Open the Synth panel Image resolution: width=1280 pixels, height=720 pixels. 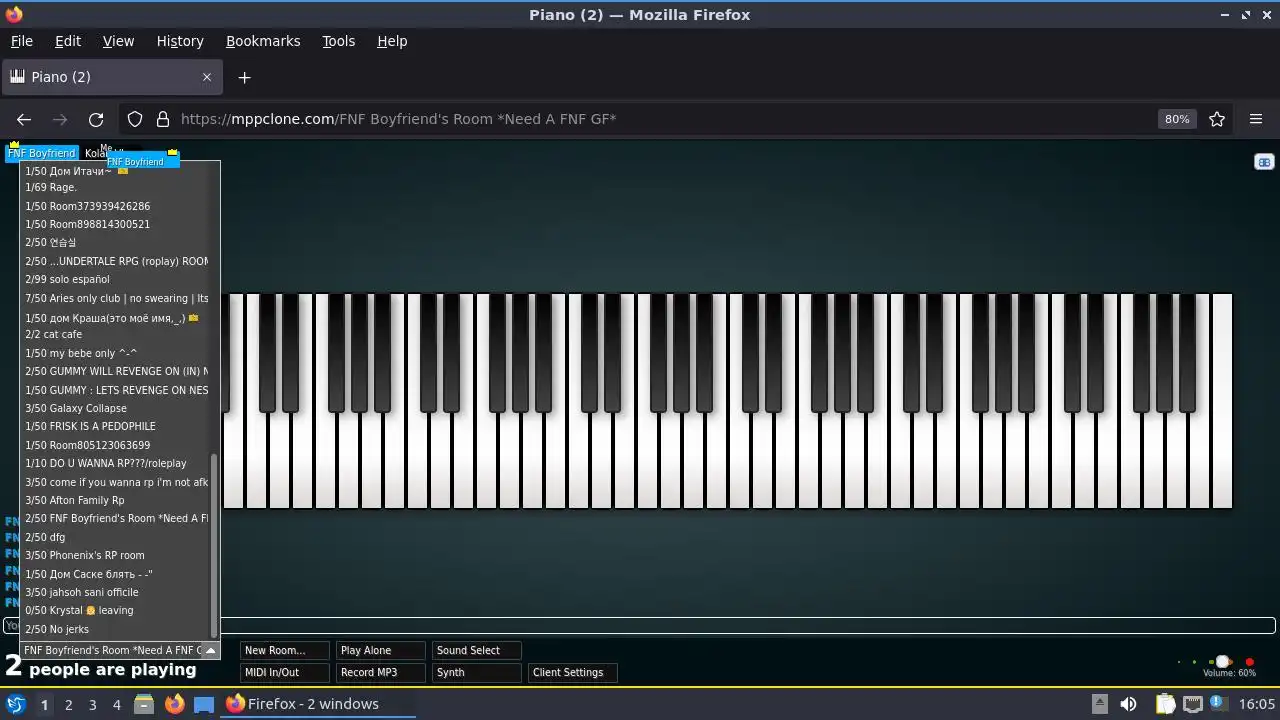477,672
